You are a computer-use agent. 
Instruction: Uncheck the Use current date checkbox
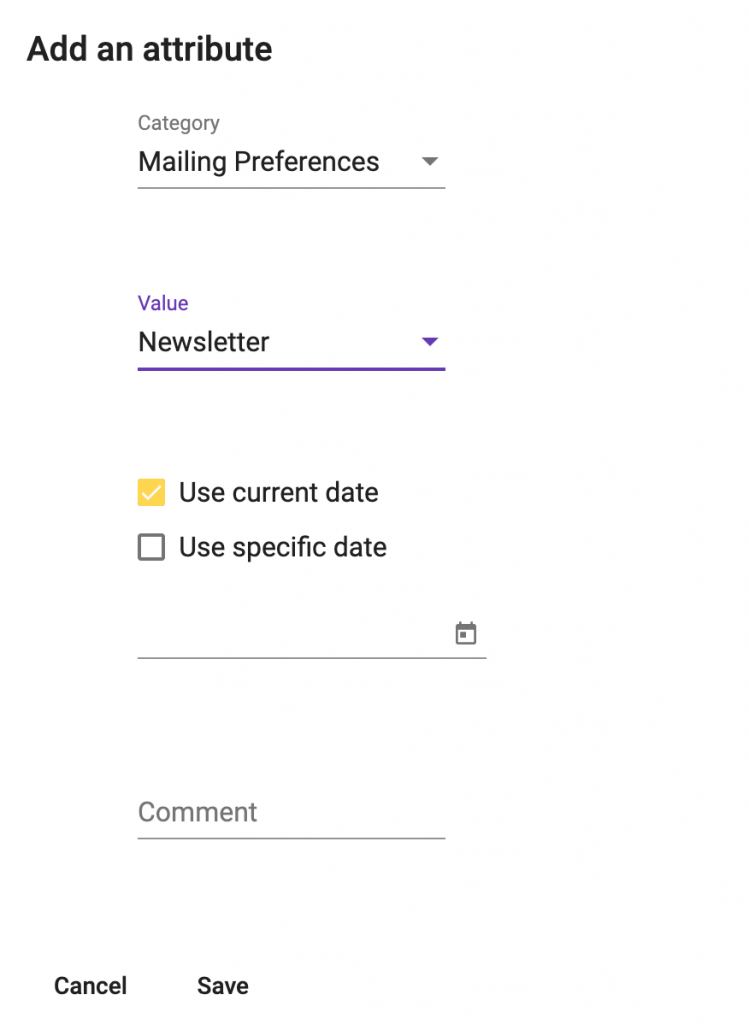[x=151, y=492]
